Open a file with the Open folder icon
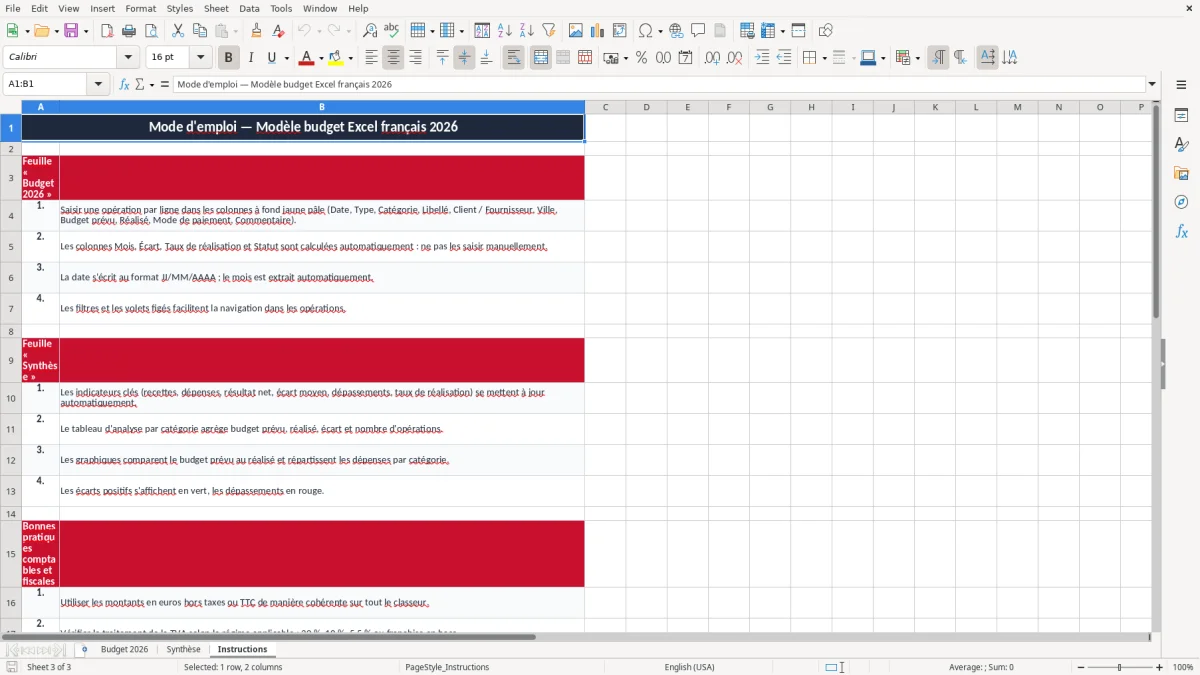The width and height of the screenshot is (1200, 675). tap(41, 31)
